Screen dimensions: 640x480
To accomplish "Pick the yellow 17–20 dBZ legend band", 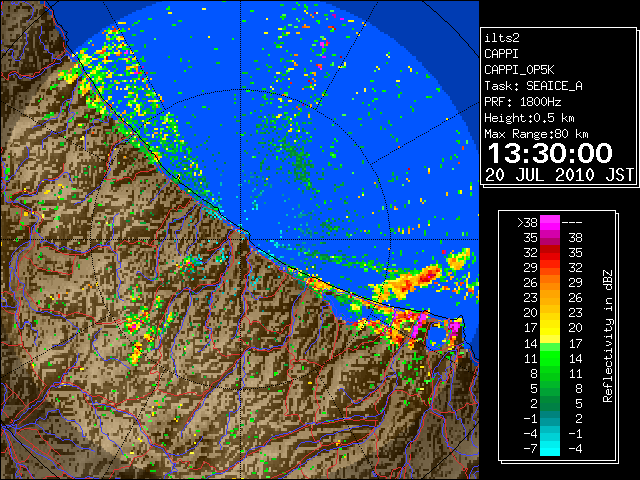I will click(x=550, y=328).
